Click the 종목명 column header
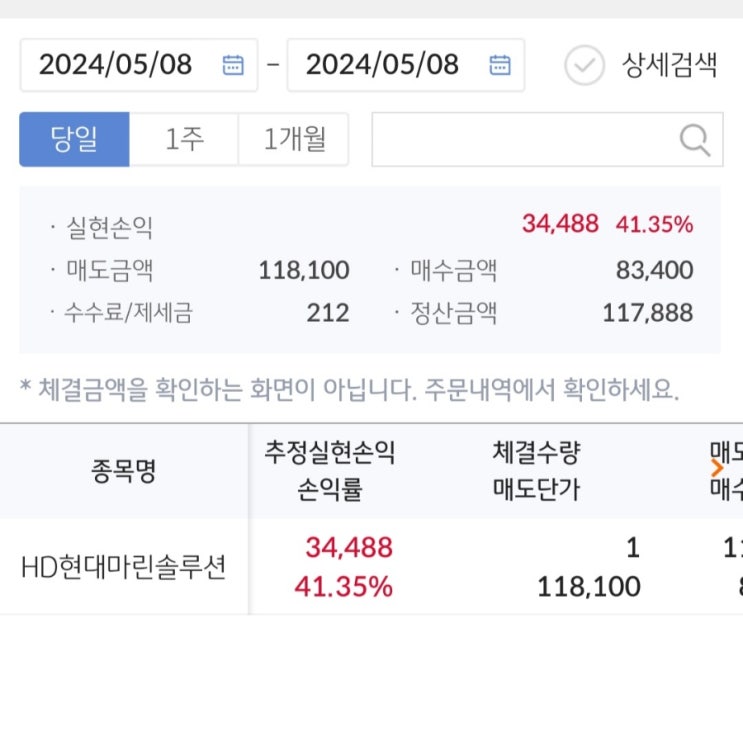 click(x=124, y=471)
